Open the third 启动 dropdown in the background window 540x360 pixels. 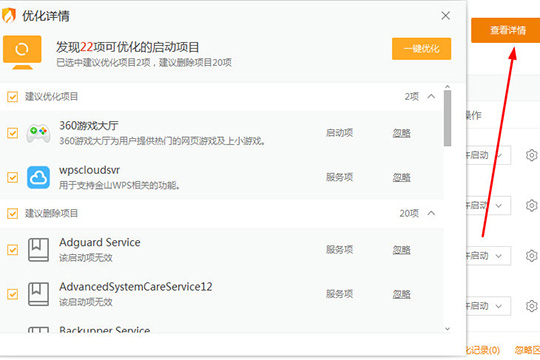point(488,256)
